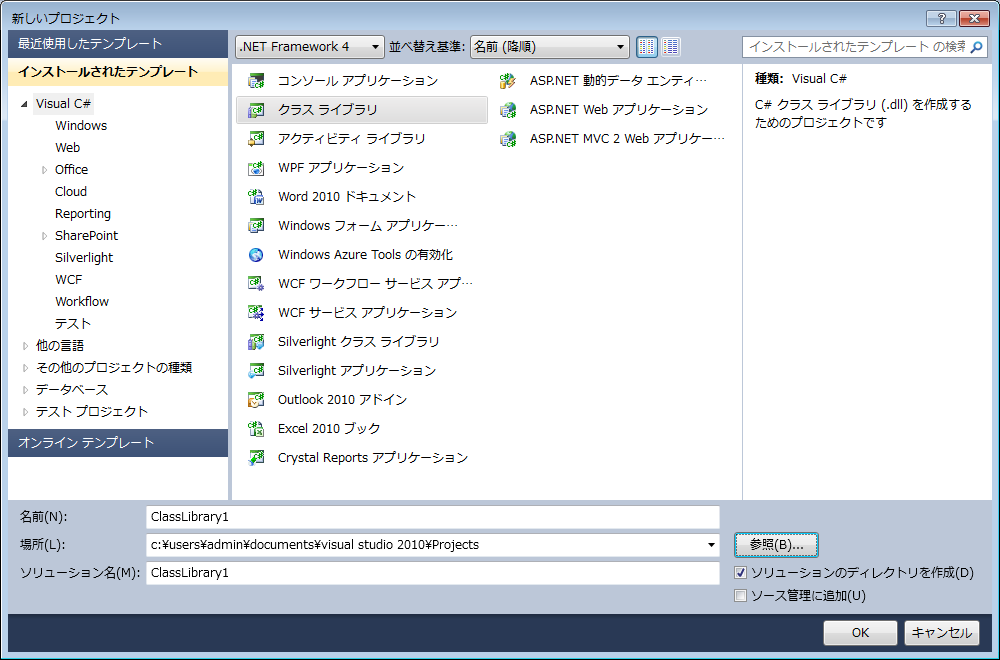This screenshot has height=660, width=1000.
Task: Select Silverlight category in tree
Action: (x=84, y=258)
